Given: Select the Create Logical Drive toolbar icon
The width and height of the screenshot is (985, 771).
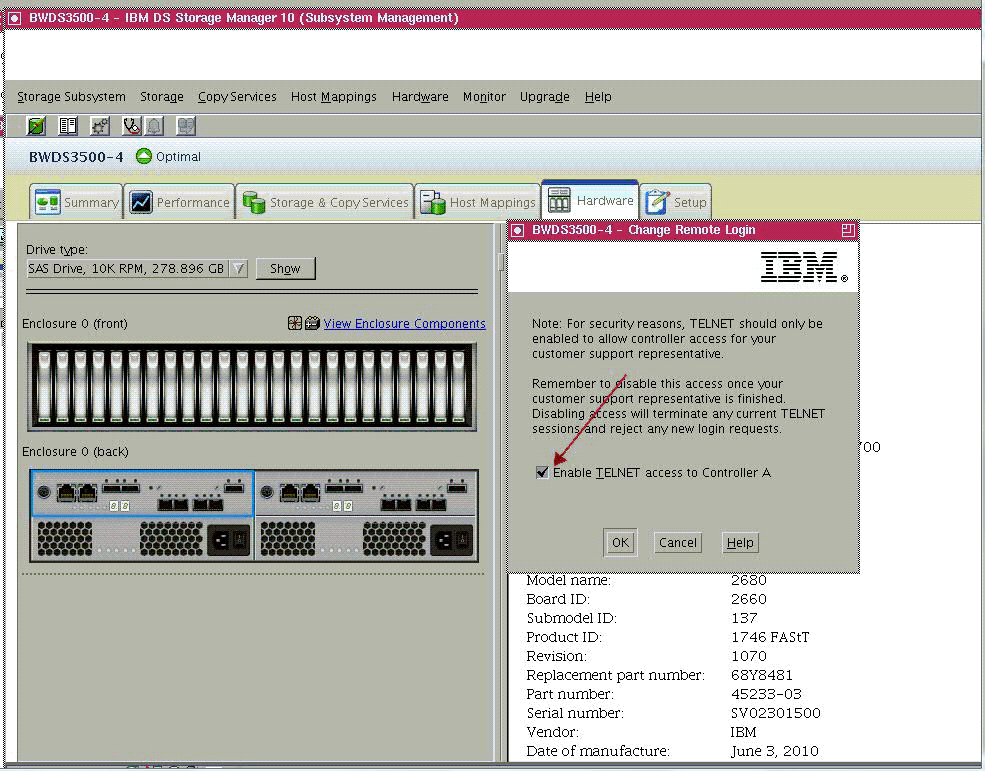Looking at the screenshot, I should pyautogui.click(x=36, y=125).
